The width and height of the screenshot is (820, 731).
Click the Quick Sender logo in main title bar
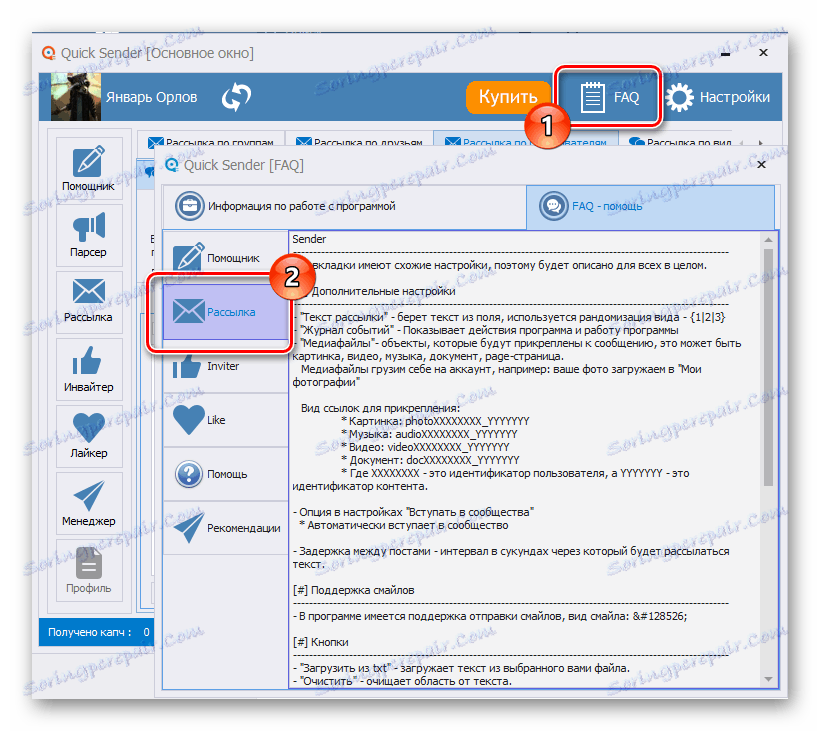click(49, 53)
